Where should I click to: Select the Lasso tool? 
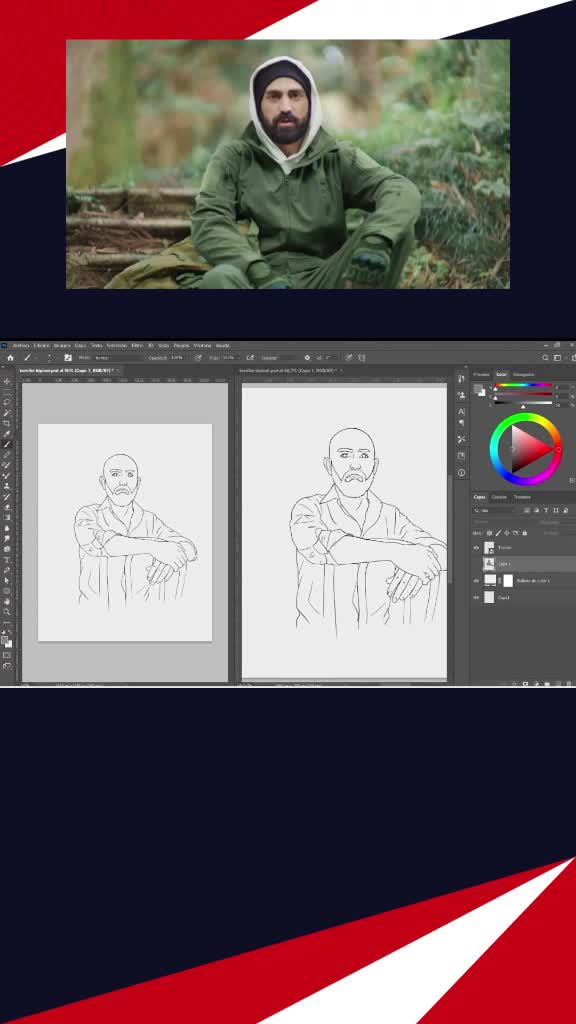pyautogui.click(x=7, y=402)
